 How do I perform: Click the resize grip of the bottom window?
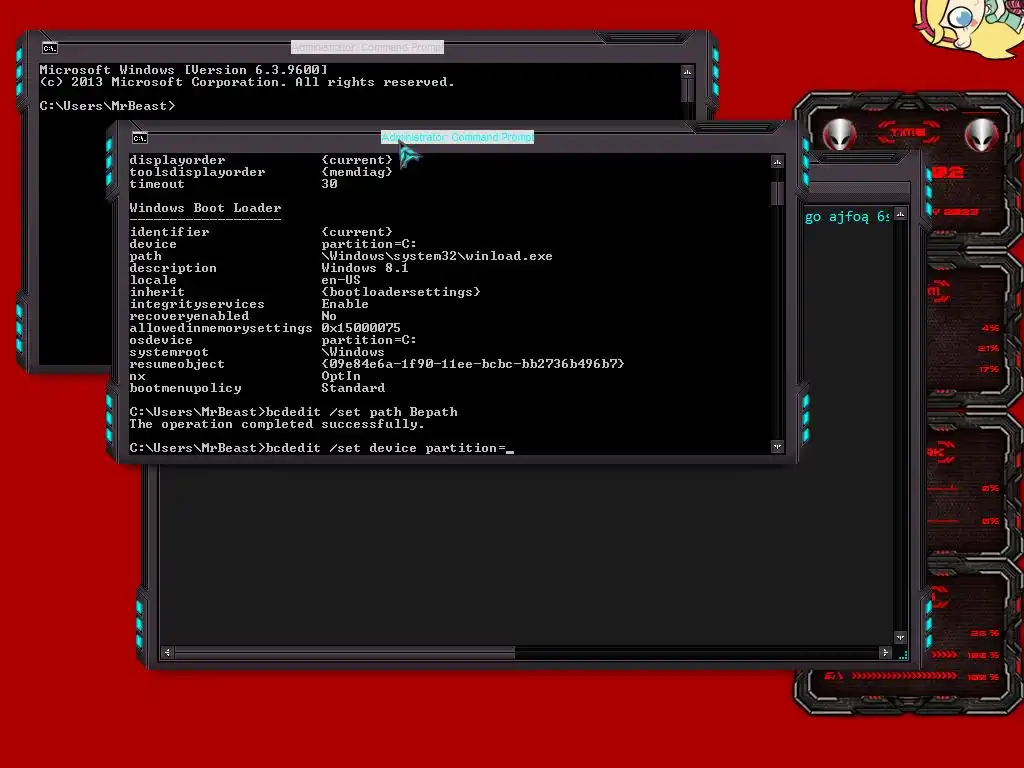903,655
